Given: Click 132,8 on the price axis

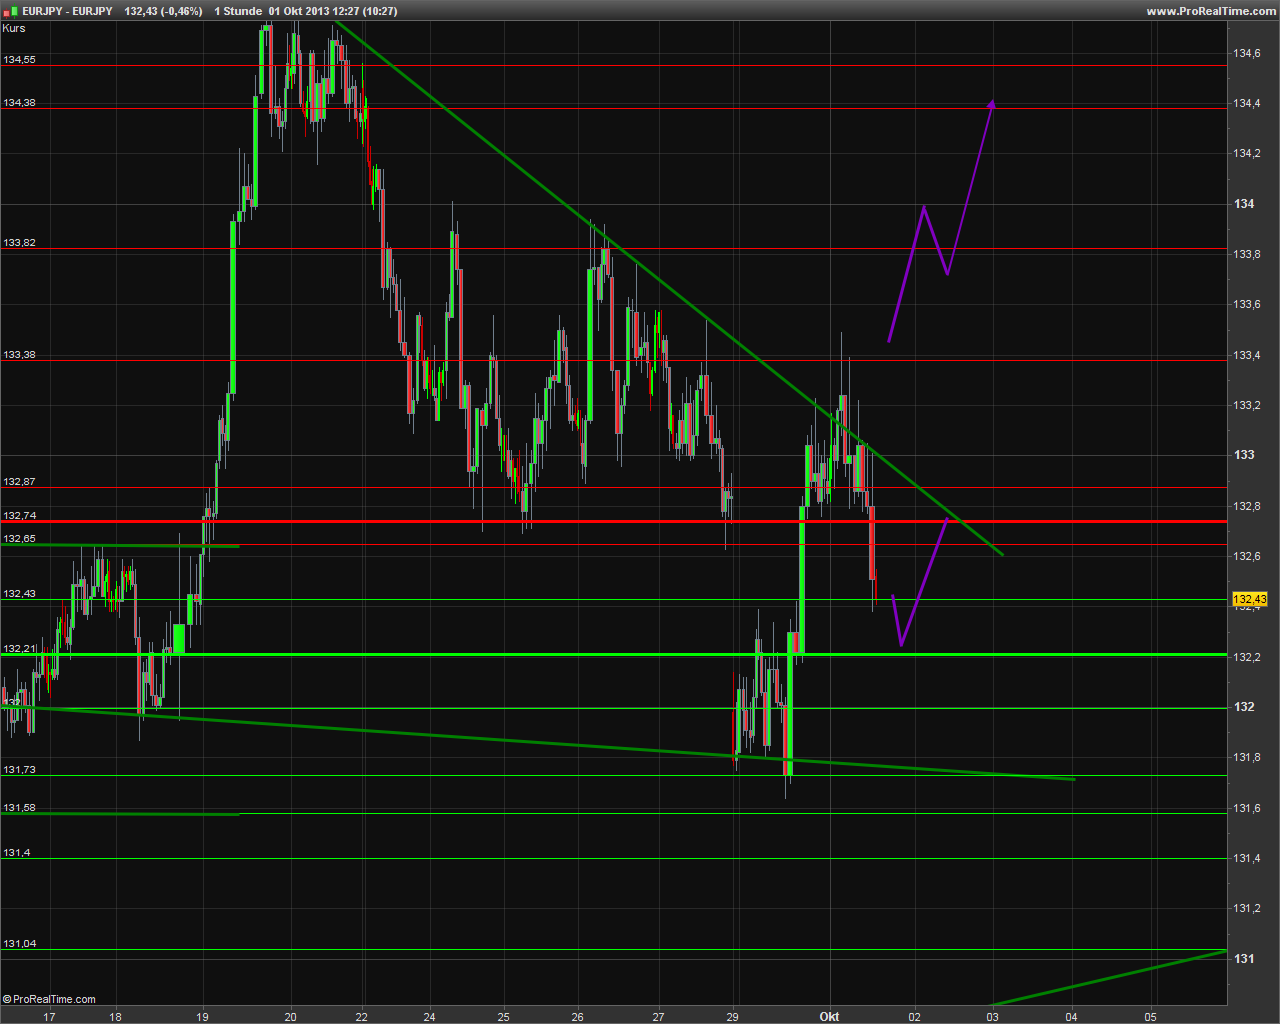Looking at the screenshot, I should (1247, 506).
